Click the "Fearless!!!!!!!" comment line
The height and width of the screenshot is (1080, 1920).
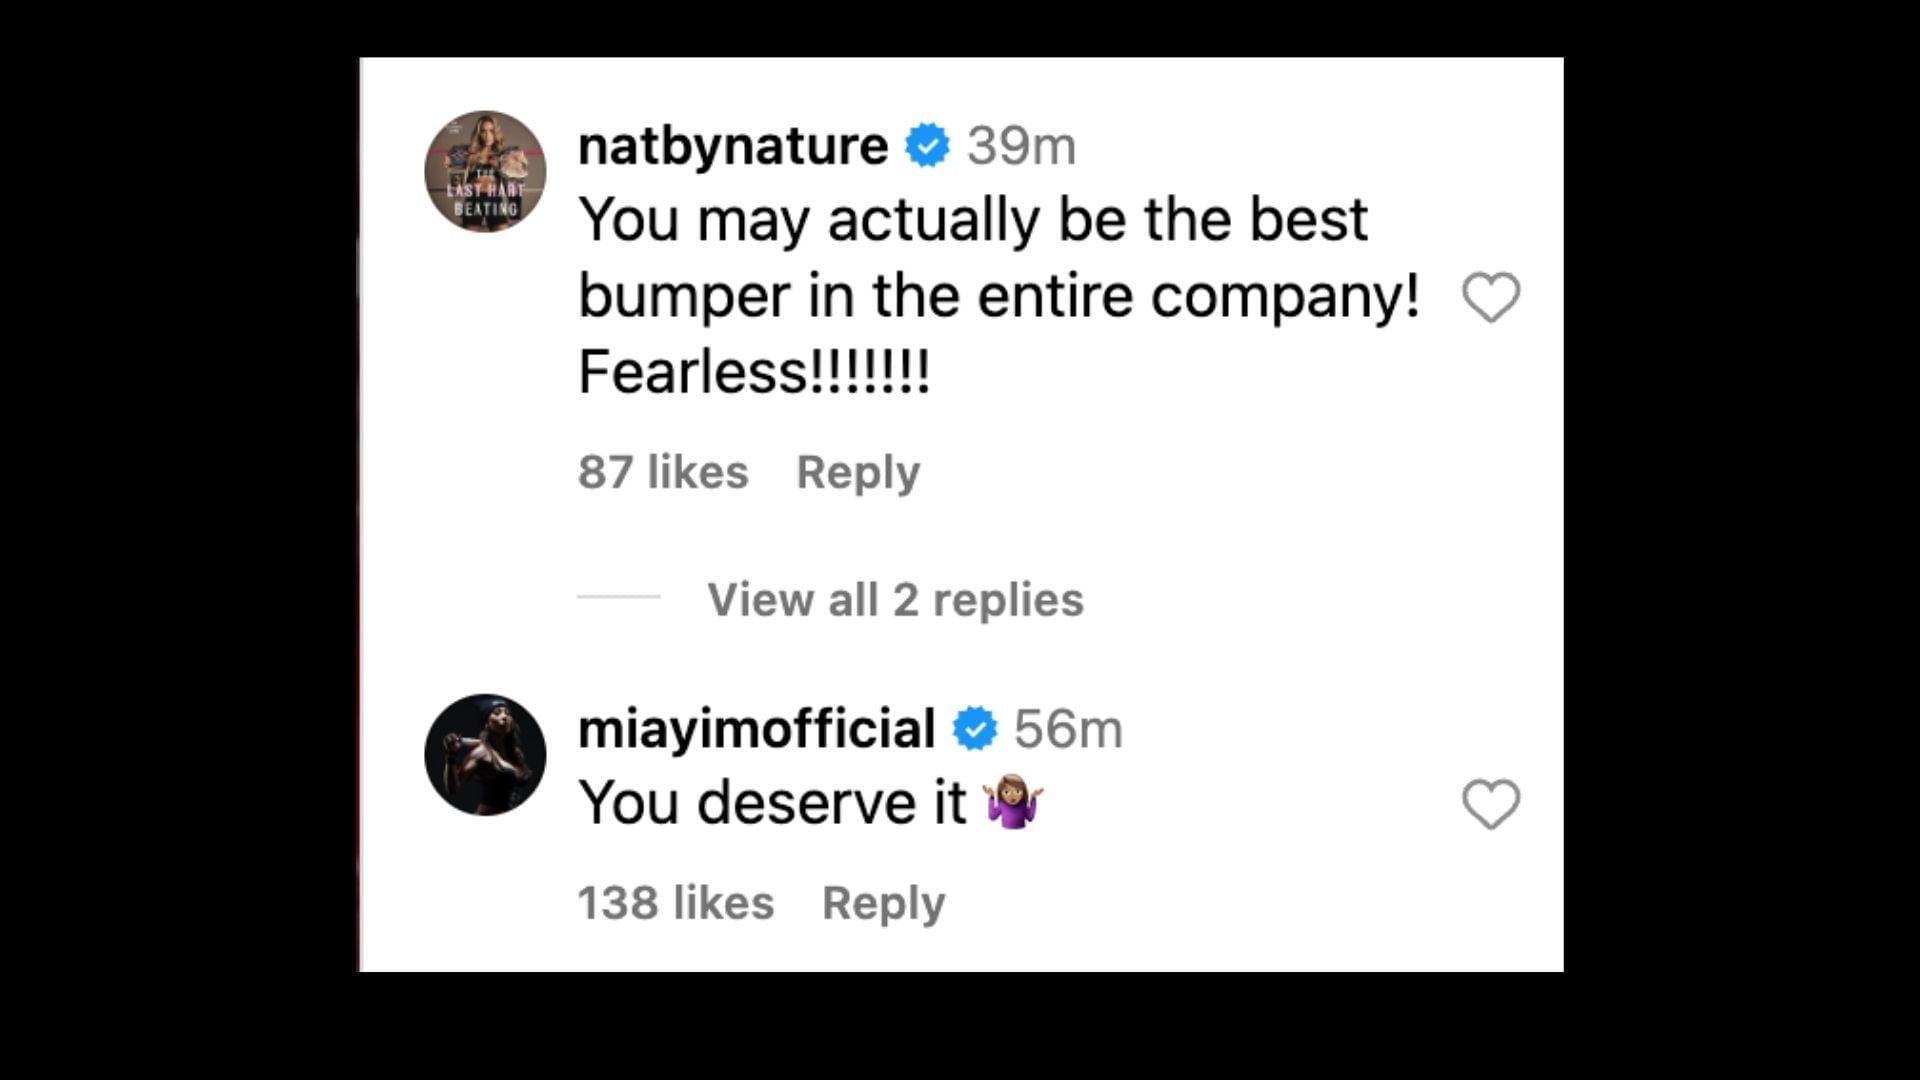[x=754, y=372]
